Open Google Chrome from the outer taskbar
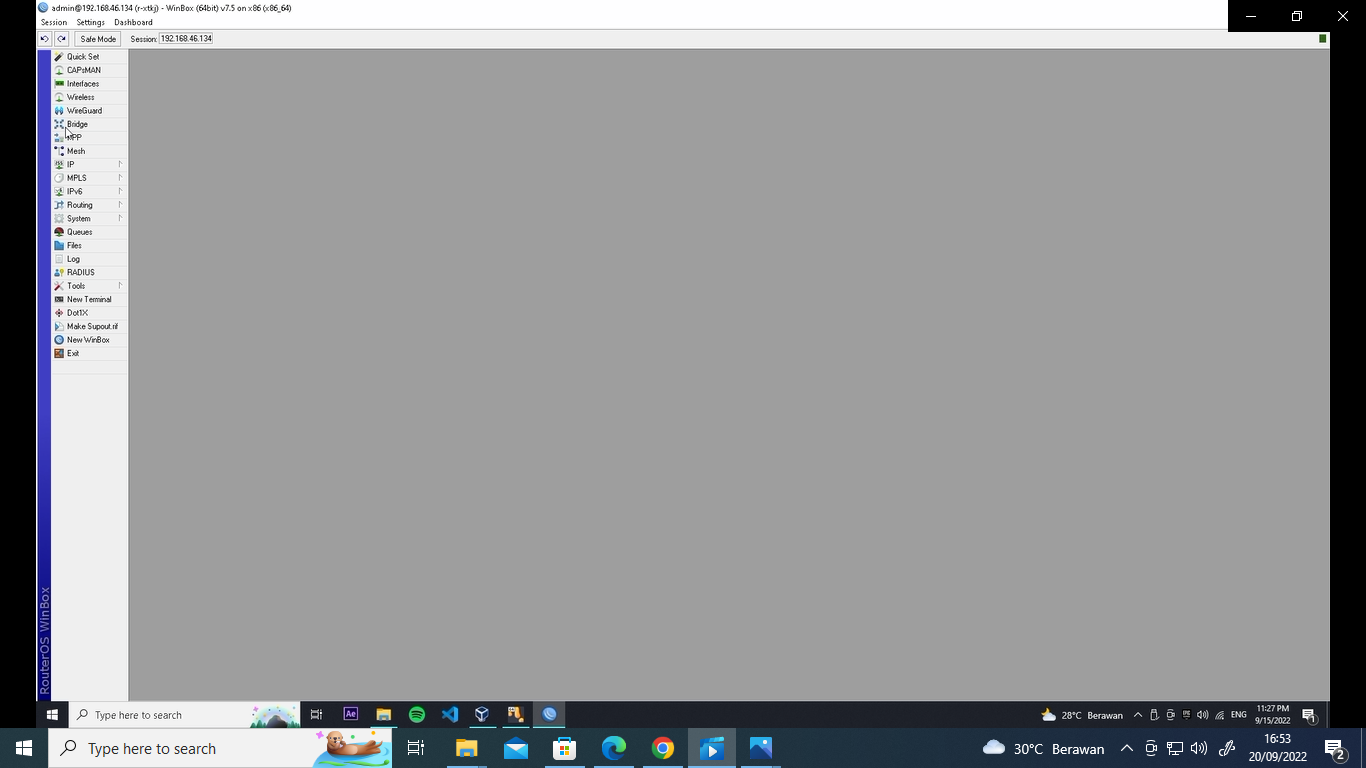This screenshot has width=1366, height=768. tap(662, 748)
